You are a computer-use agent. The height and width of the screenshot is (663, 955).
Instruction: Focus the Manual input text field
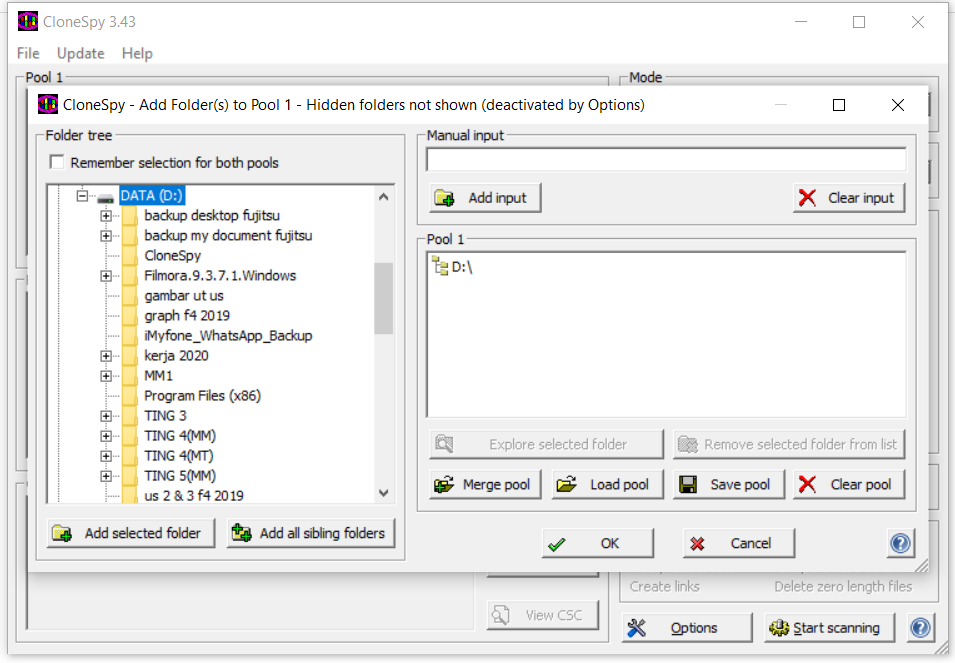[666, 160]
